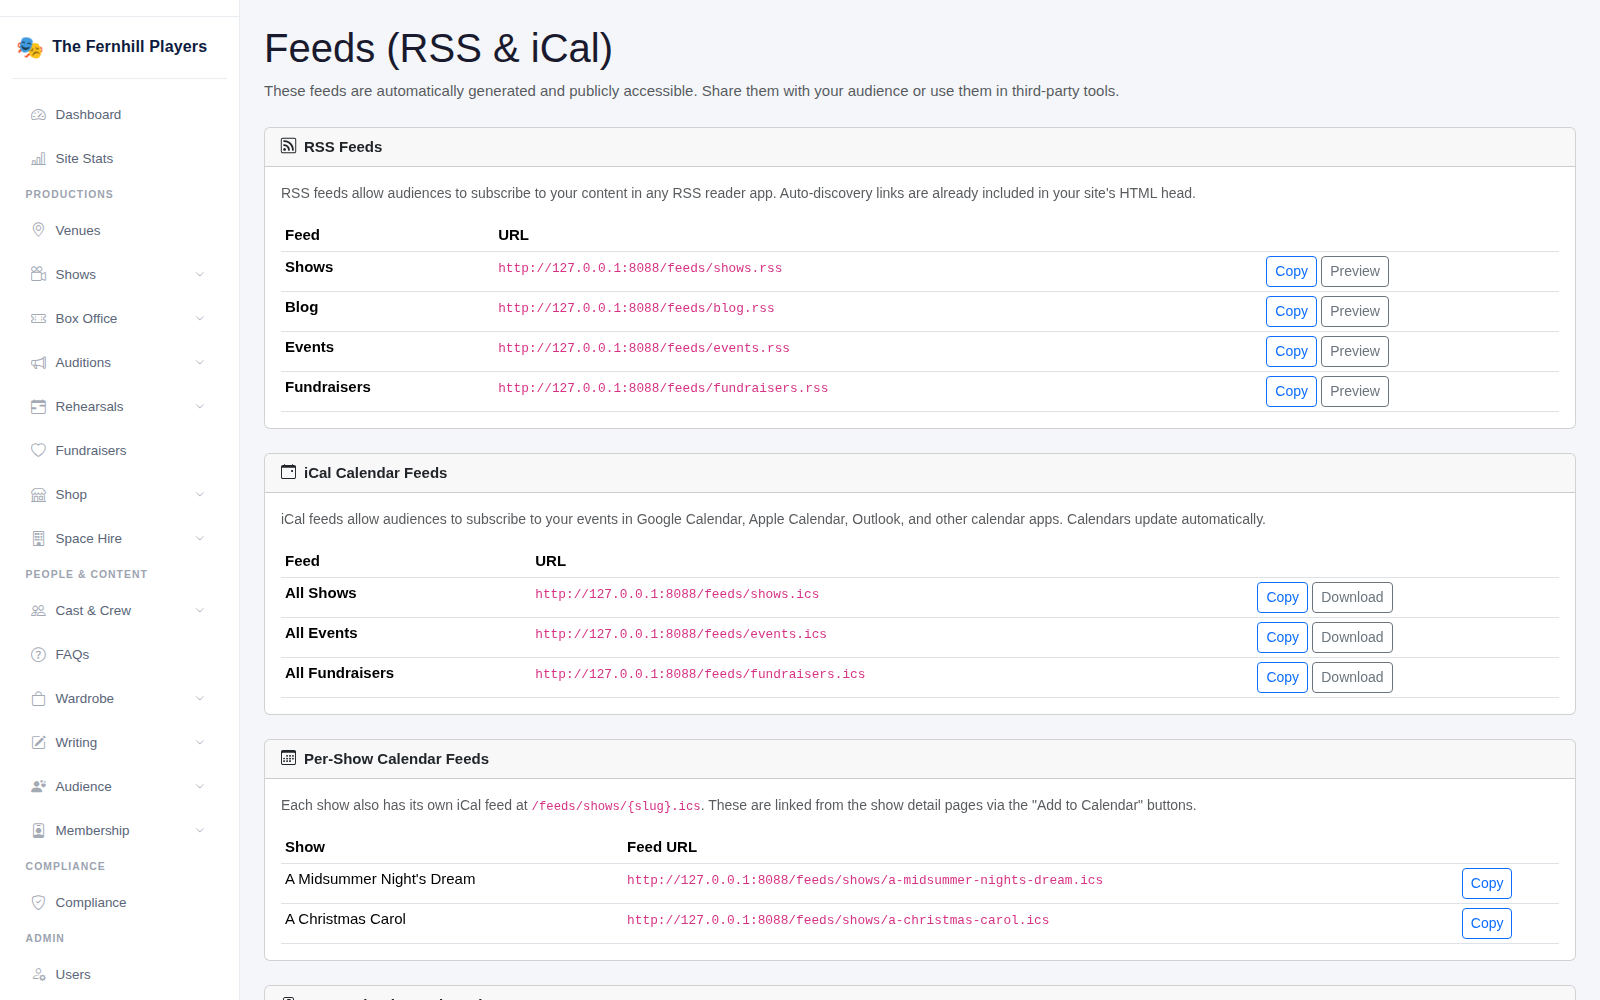Screen dimensions: 1600x1000
Task: Click the Shop storefront icon
Action: click(x=38, y=494)
